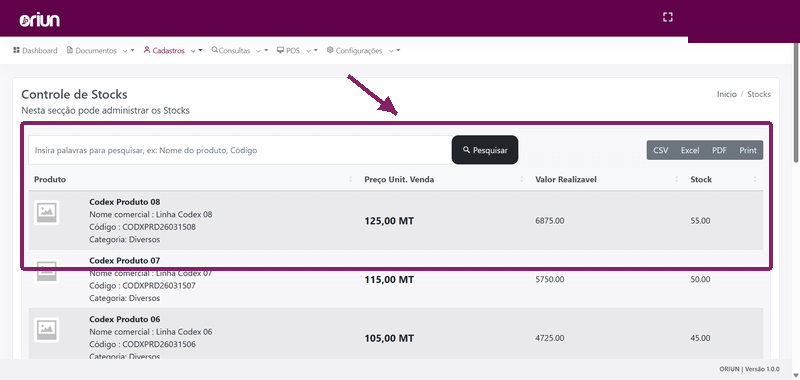Click Nome comercial : Linha Codex 06
The image size is (800, 380).
pos(151,332)
